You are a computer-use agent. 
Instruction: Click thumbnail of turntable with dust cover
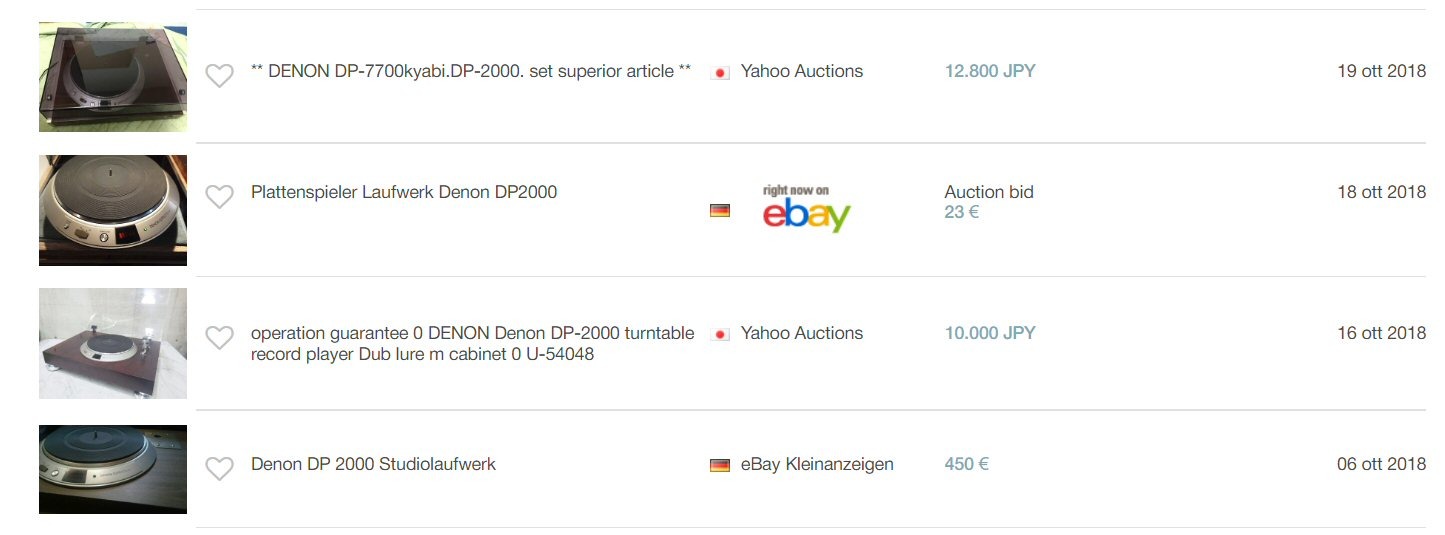[113, 77]
